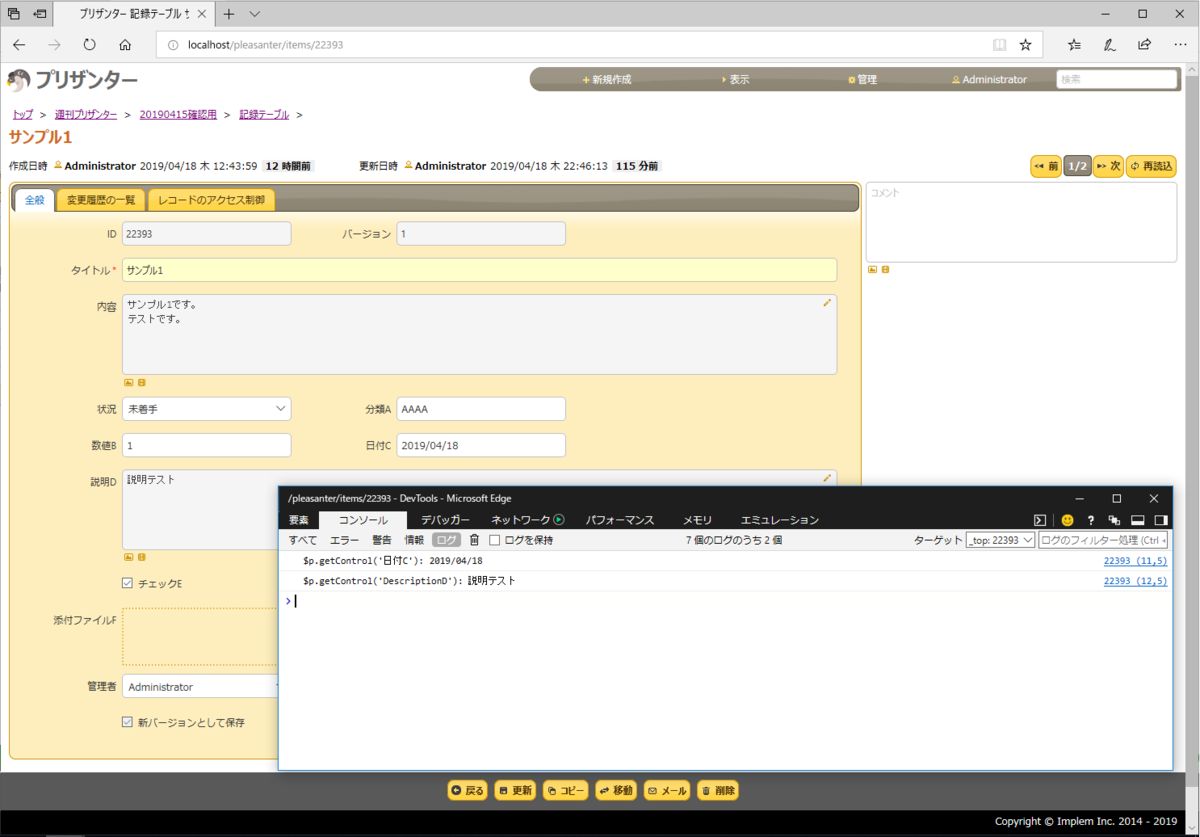Go to browser home page icon
1200x837 pixels.
125,45
